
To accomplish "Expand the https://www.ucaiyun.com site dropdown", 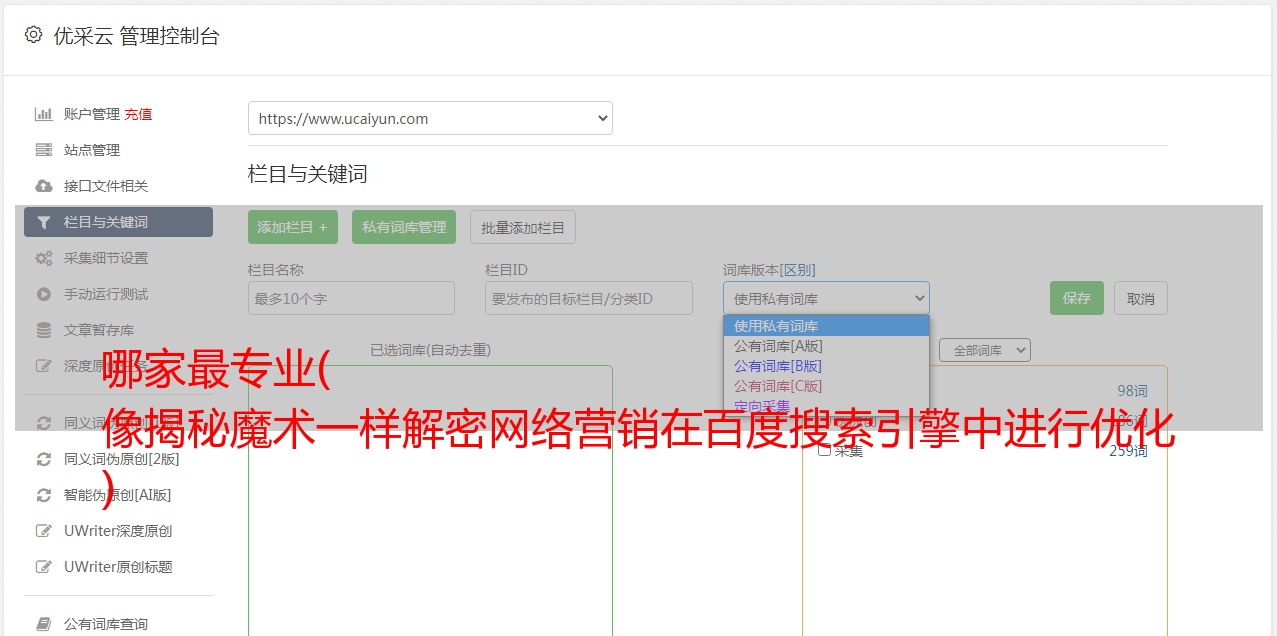I will tap(430, 118).
